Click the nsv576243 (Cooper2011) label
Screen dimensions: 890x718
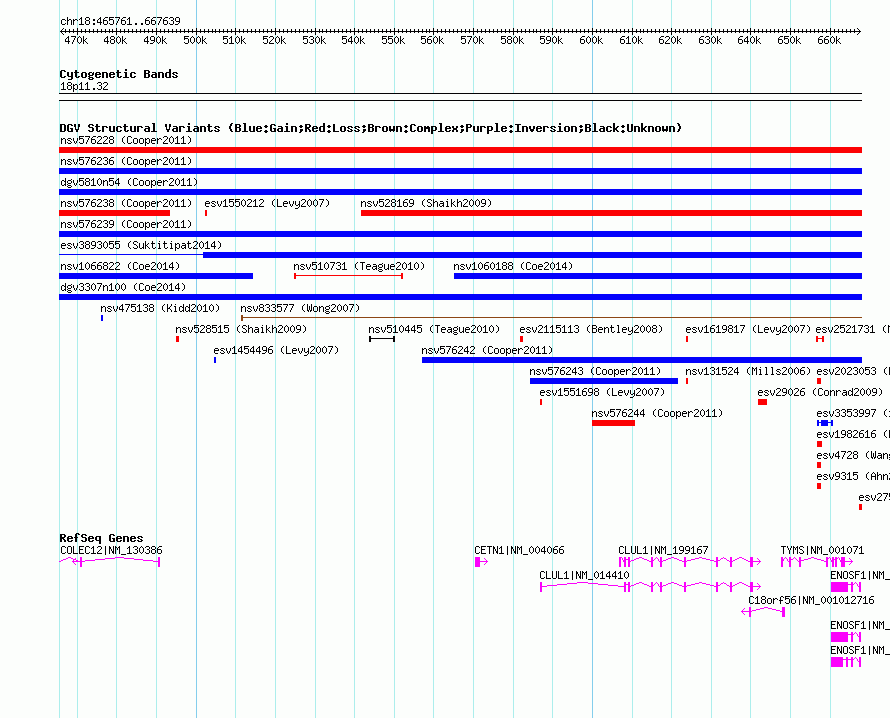point(595,371)
